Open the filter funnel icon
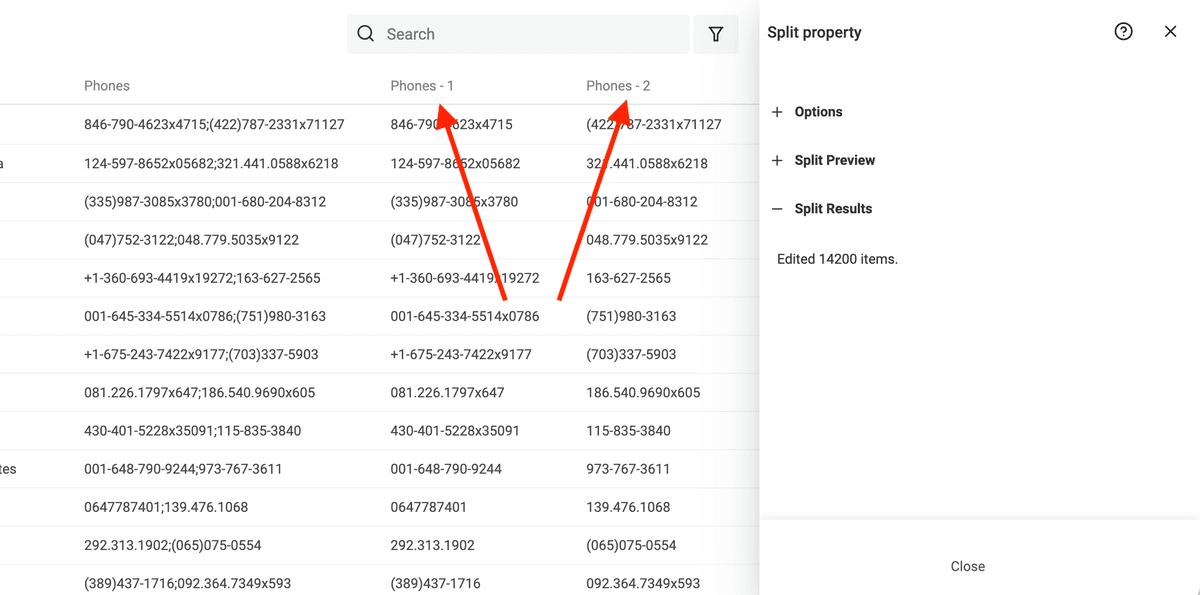This screenshot has height=595, width=1200. point(716,34)
